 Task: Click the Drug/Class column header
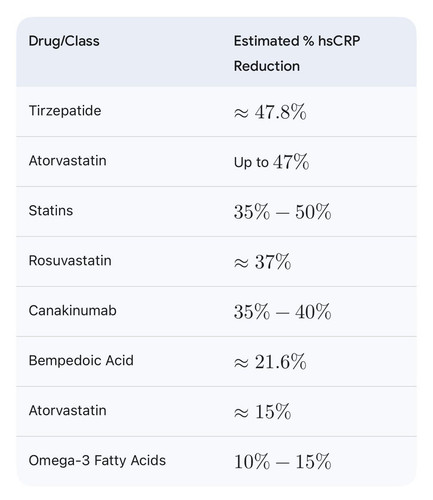64,41
